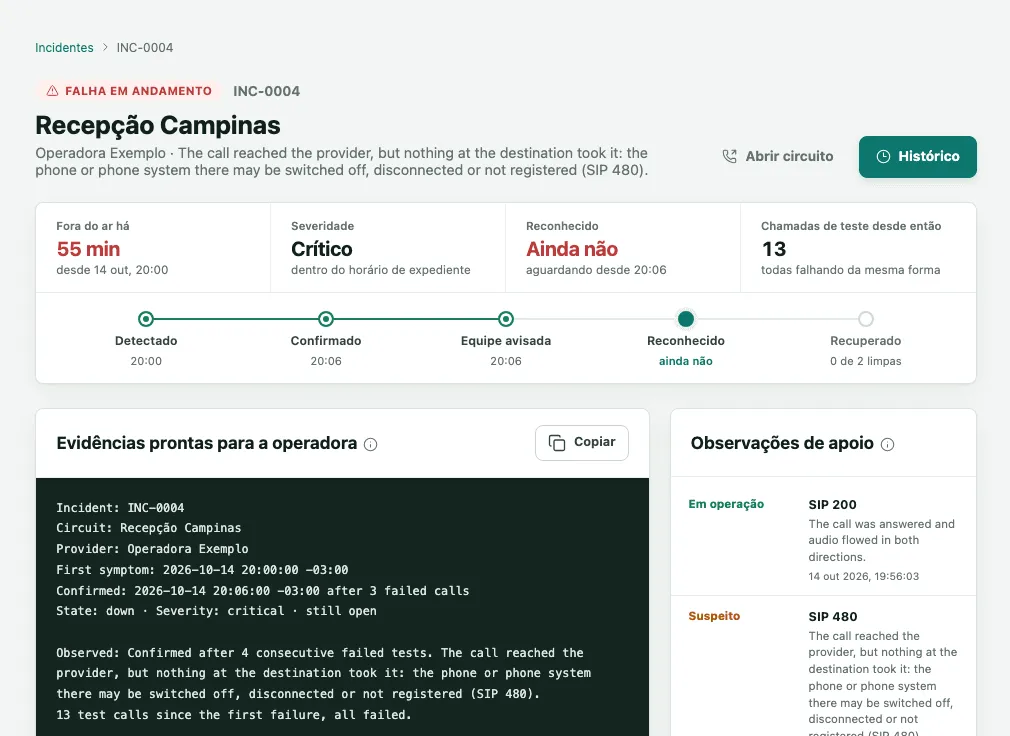Image resolution: width=1010 pixels, height=736 pixels.
Task: Click the 'Ainda não' acknowledged value
Action: click(x=572, y=249)
